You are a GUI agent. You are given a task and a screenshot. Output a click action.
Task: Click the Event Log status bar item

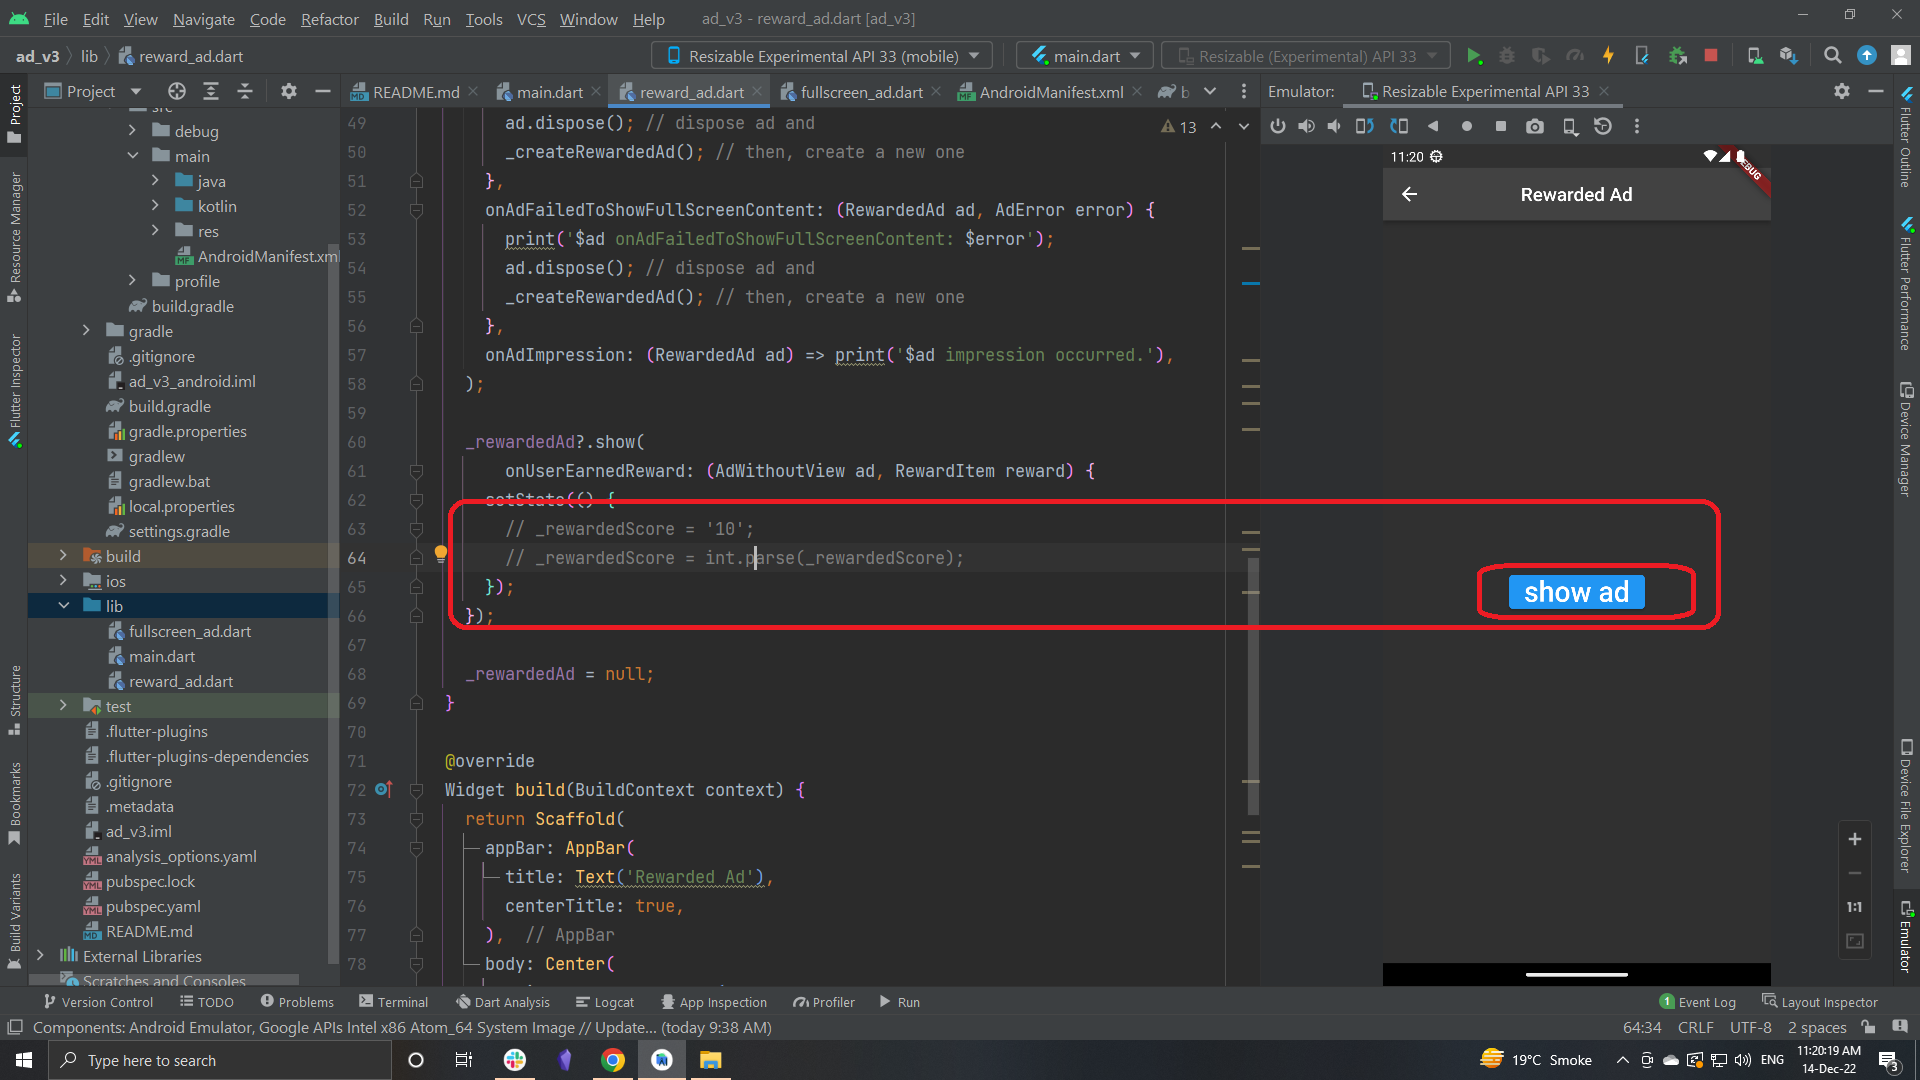click(x=1700, y=1002)
